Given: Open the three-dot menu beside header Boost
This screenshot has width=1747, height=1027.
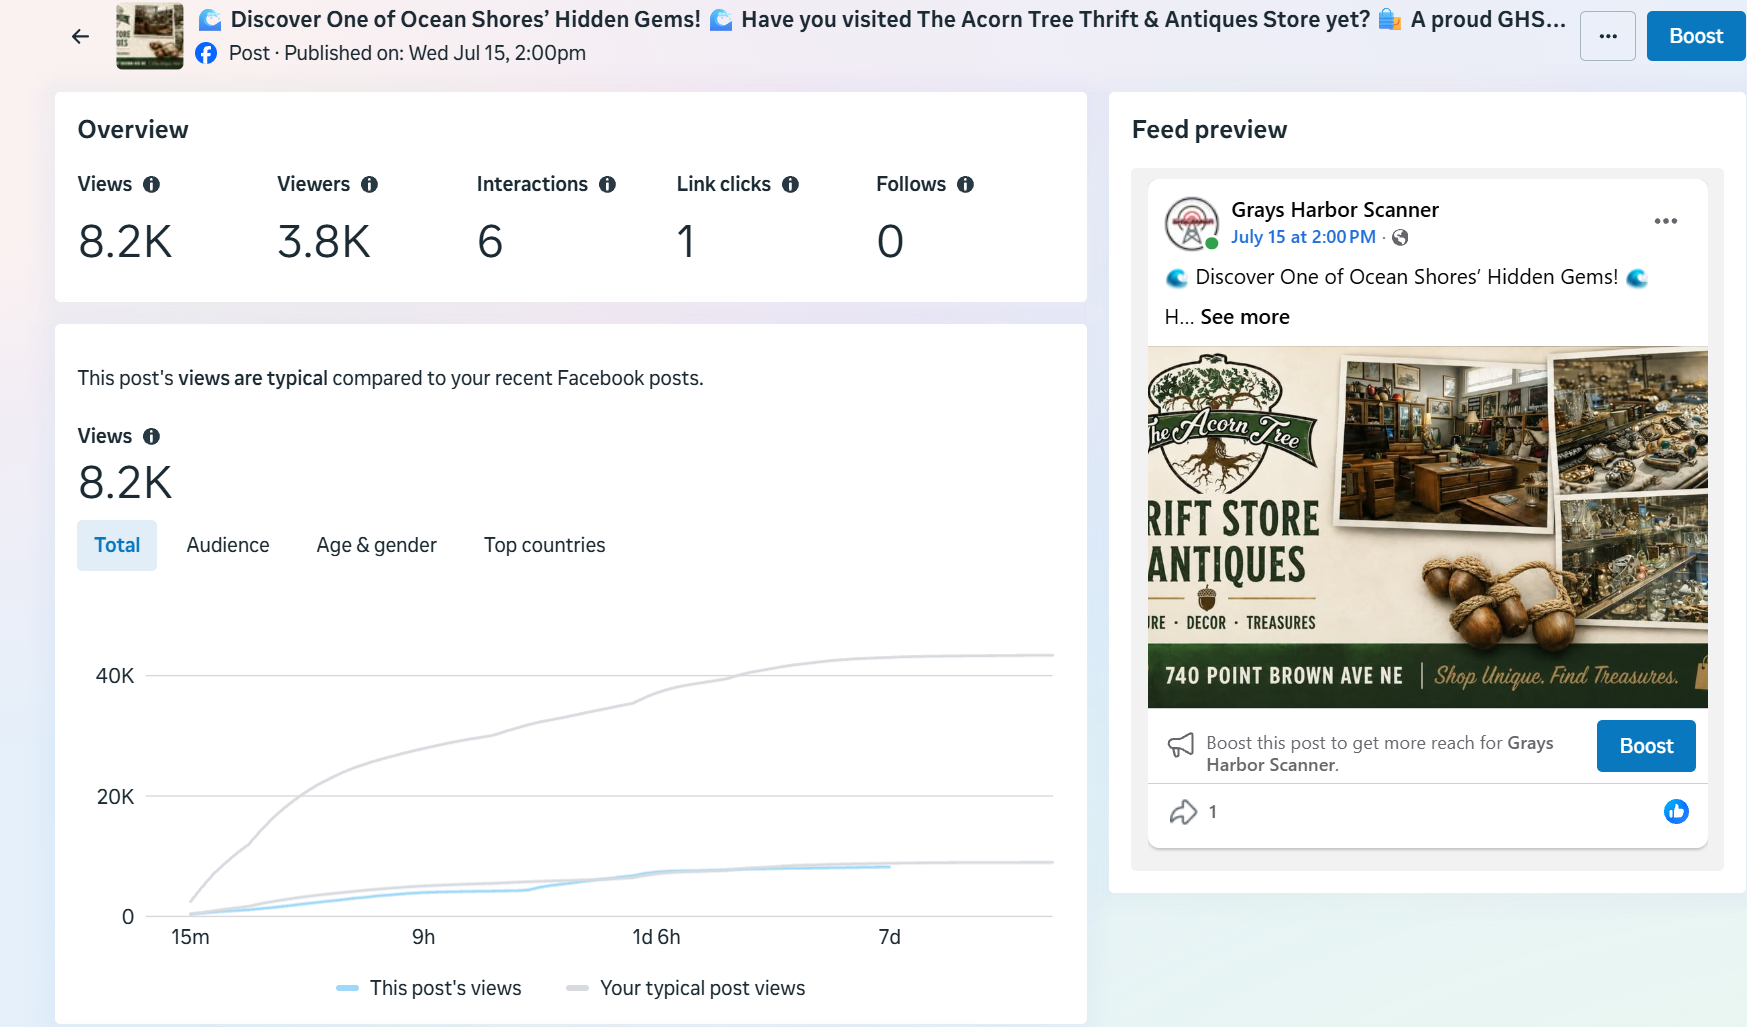Looking at the screenshot, I should click(x=1608, y=36).
